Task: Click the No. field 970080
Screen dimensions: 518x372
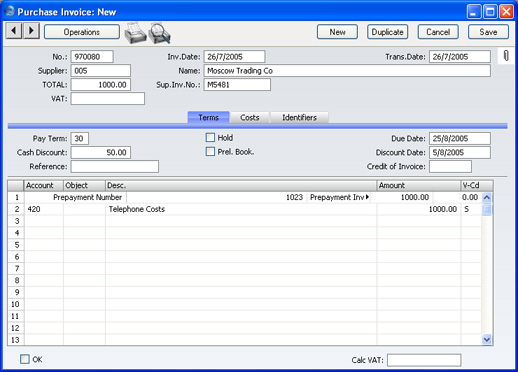Action: coord(92,57)
